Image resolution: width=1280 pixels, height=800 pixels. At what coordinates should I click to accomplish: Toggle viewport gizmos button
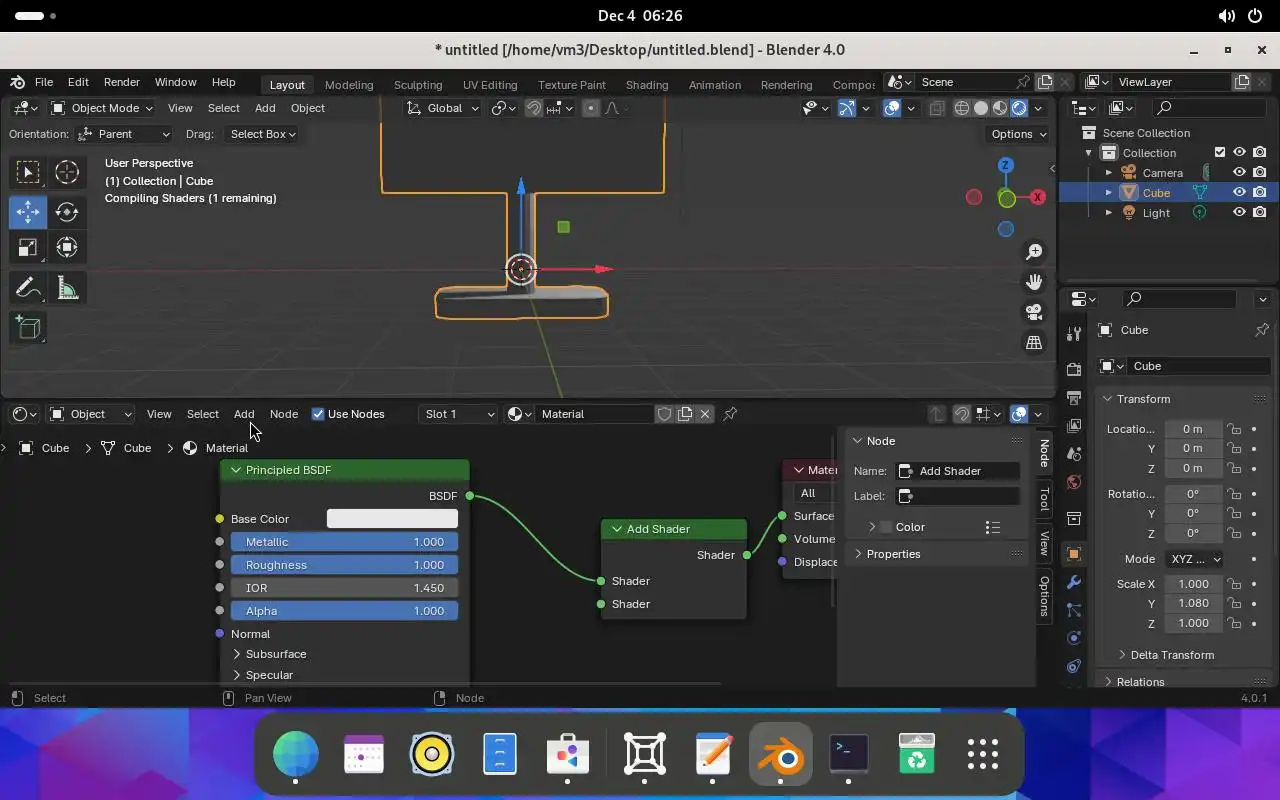coord(847,108)
